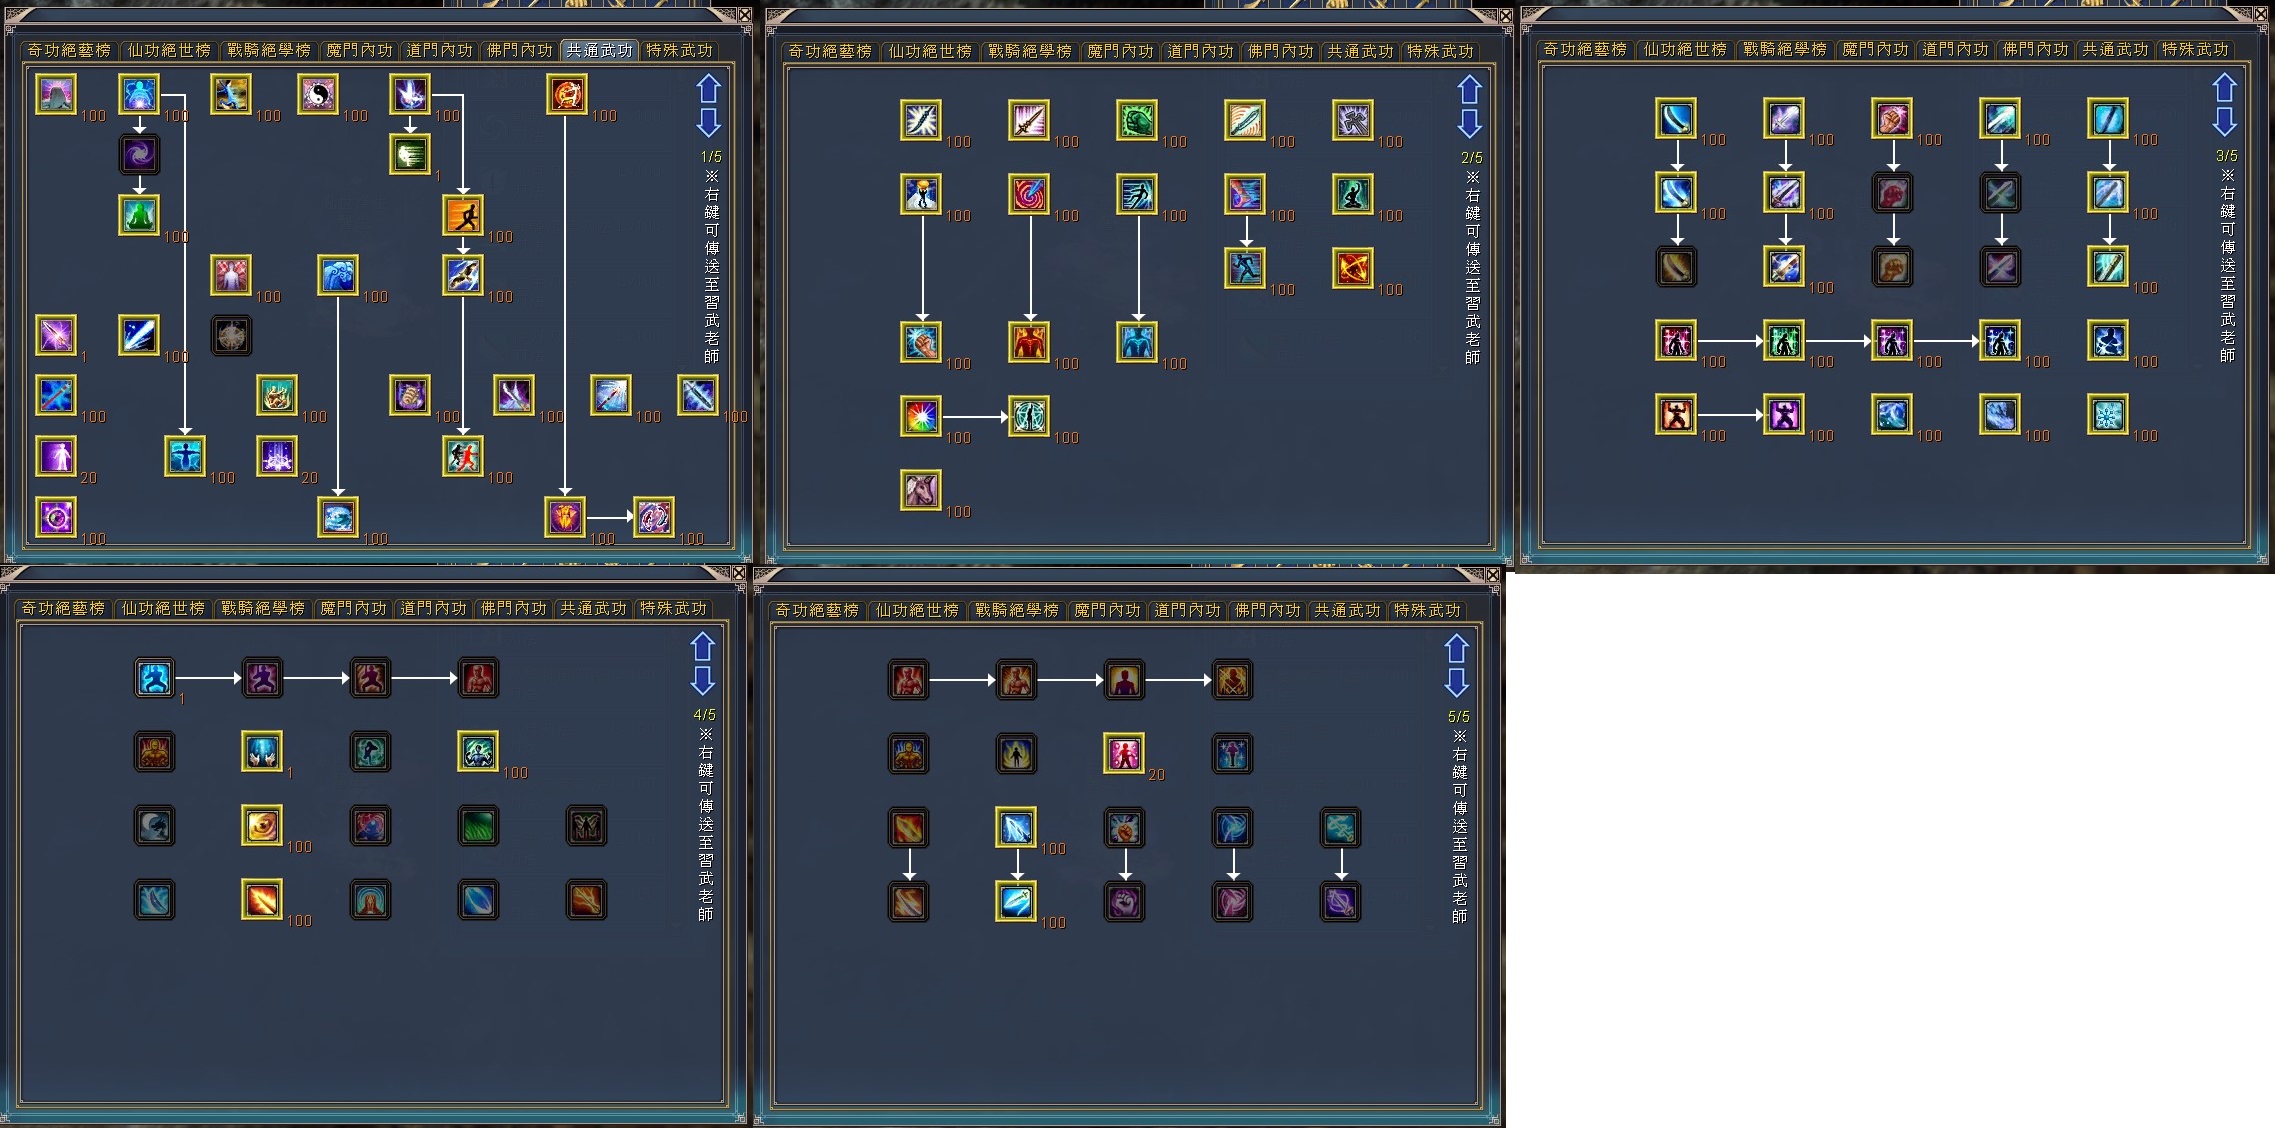Select the fiery dragon circle skill on page 1/5
2275x1128 pixels.
point(567,95)
